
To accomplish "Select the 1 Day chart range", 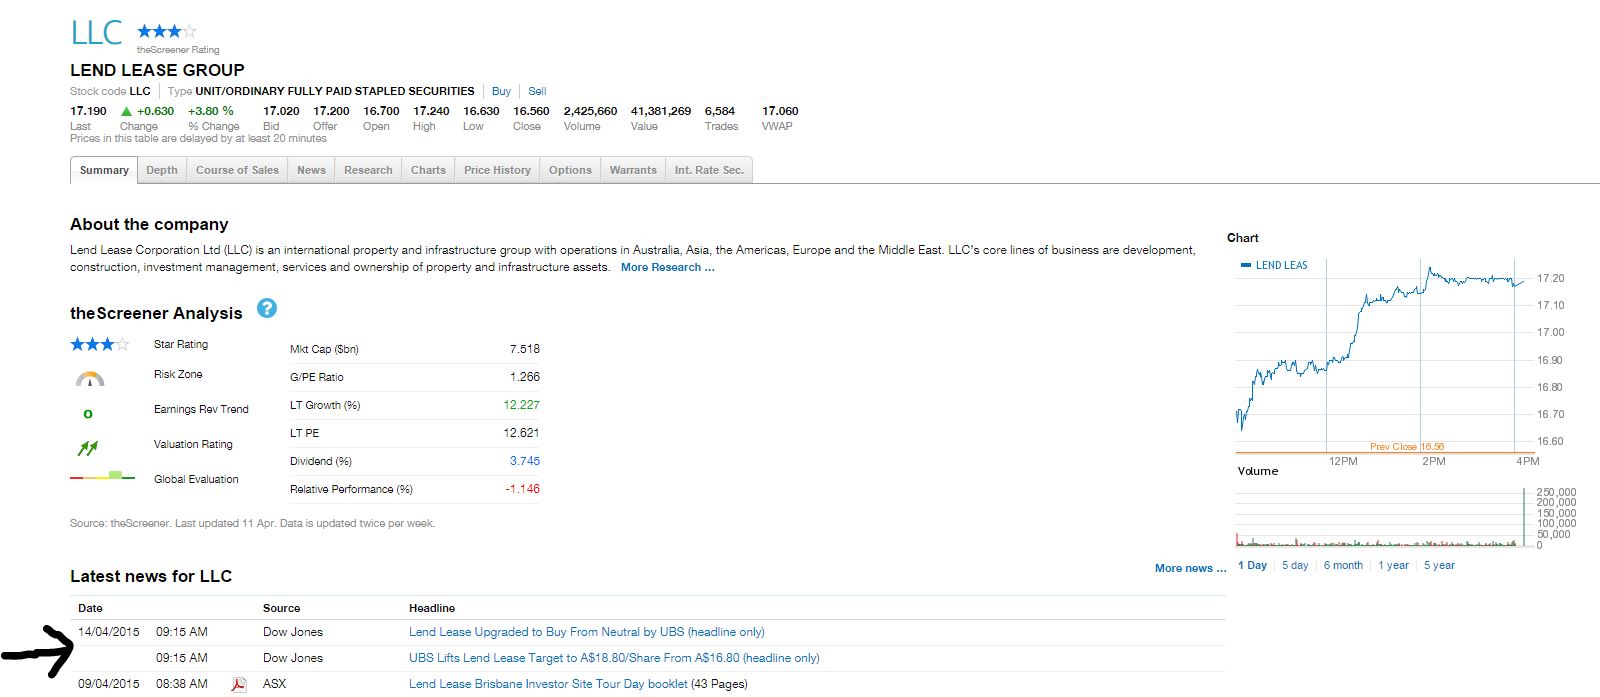I will click(x=1252, y=565).
